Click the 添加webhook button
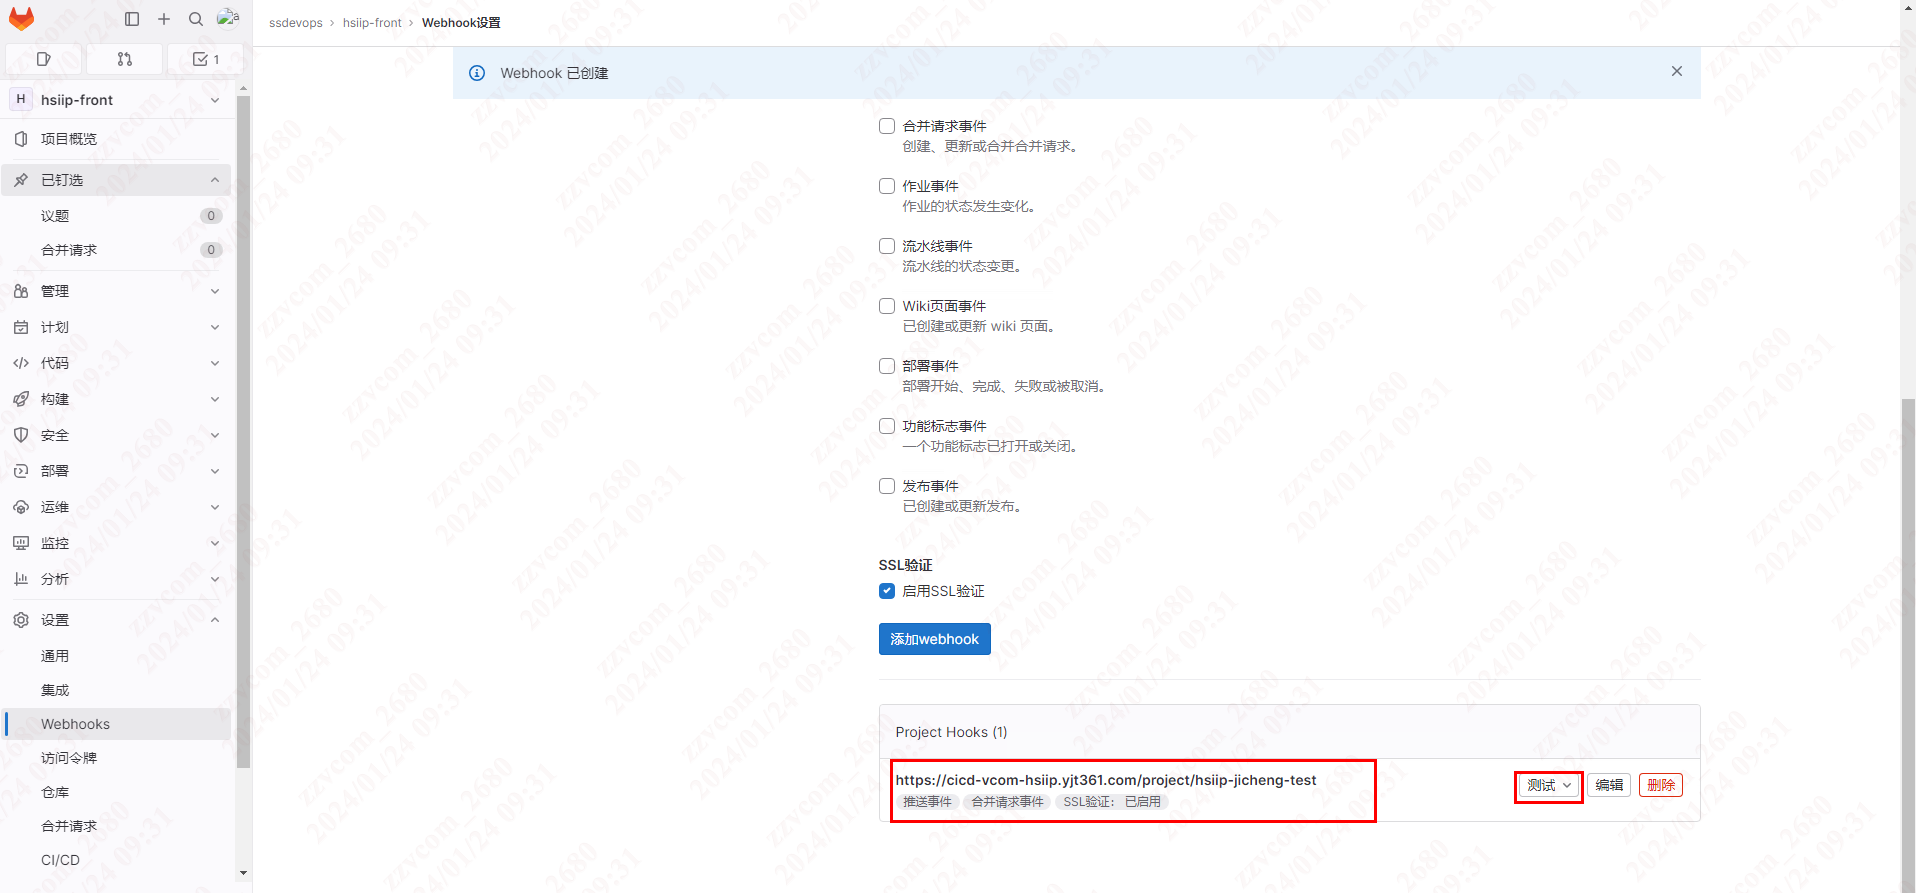 (x=934, y=639)
